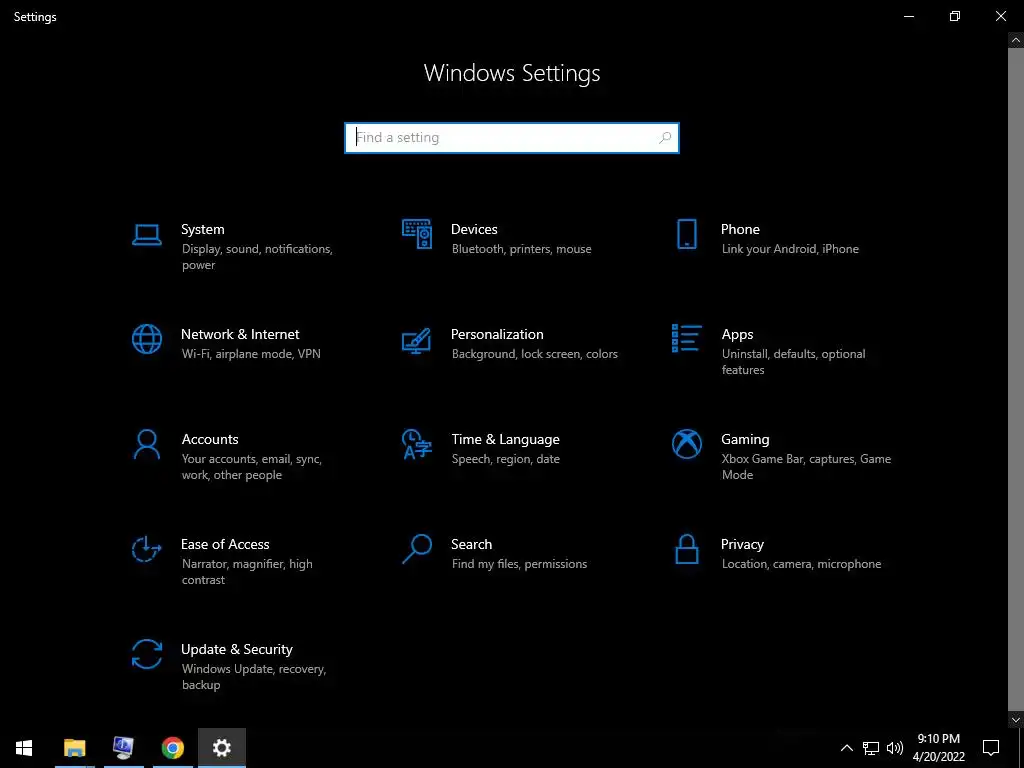
Task: Launch File Explorer from the taskbar
Action: [x=74, y=748]
